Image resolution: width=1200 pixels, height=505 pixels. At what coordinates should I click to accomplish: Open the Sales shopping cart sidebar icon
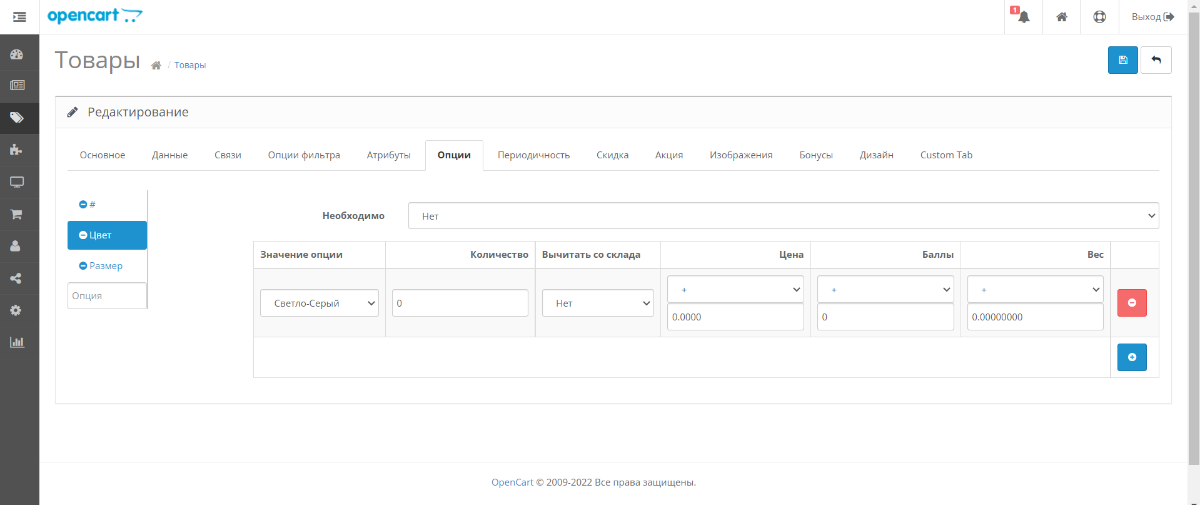coord(17,213)
